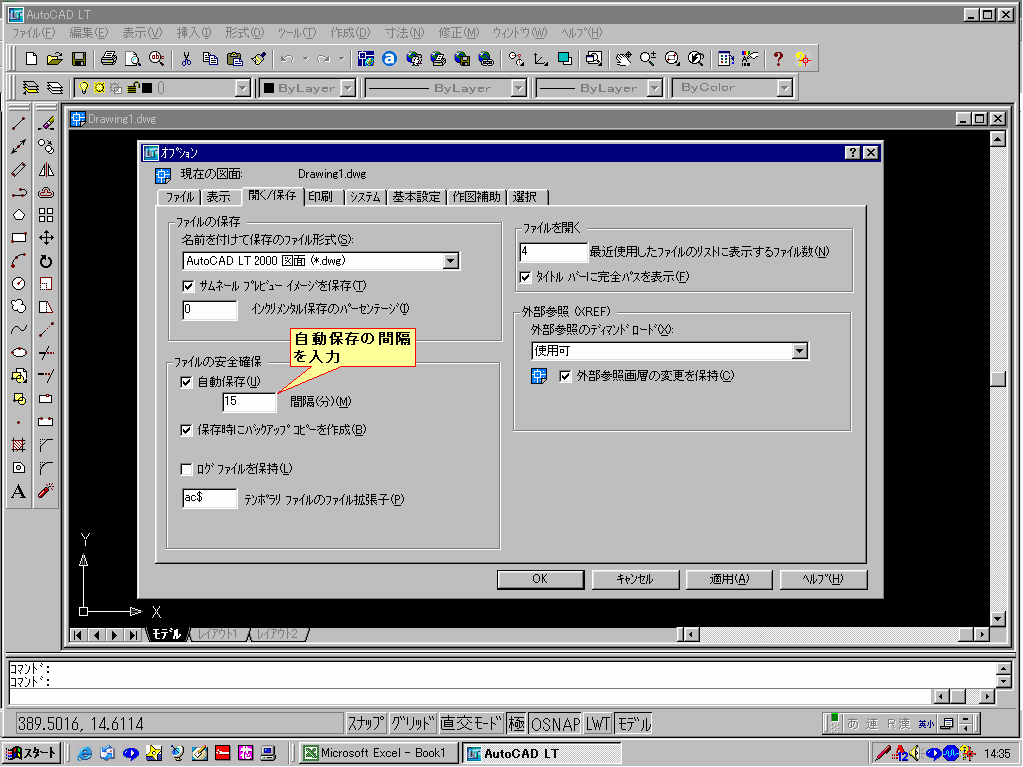Open Print Preview from the toolbar

click(x=132, y=59)
